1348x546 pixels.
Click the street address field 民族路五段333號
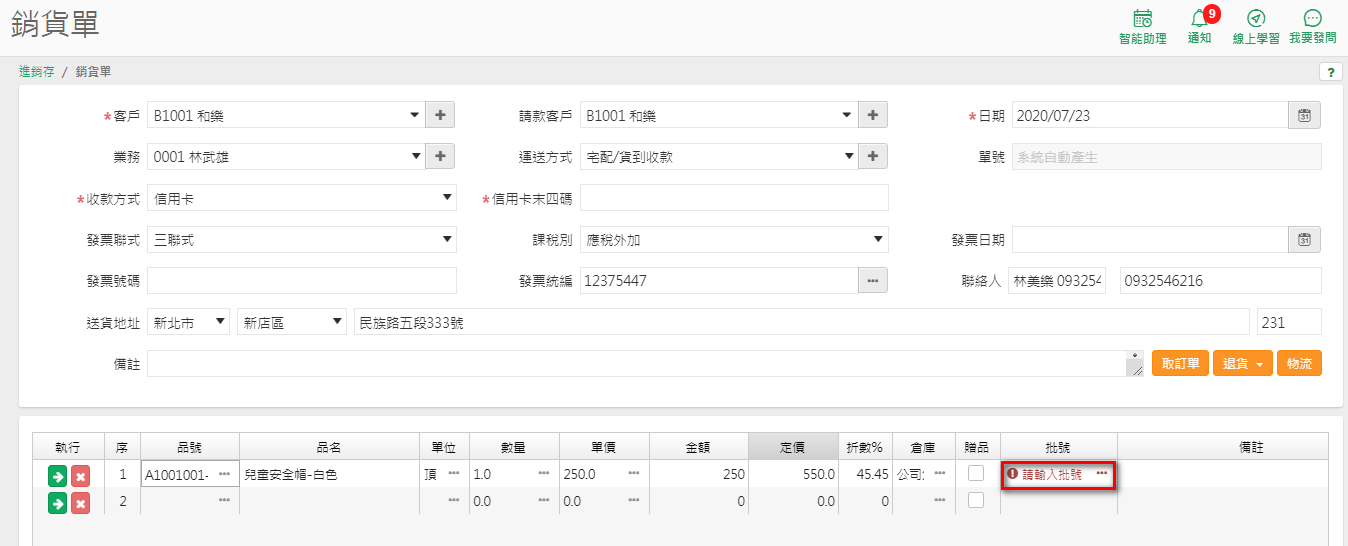tap(802, 322)
